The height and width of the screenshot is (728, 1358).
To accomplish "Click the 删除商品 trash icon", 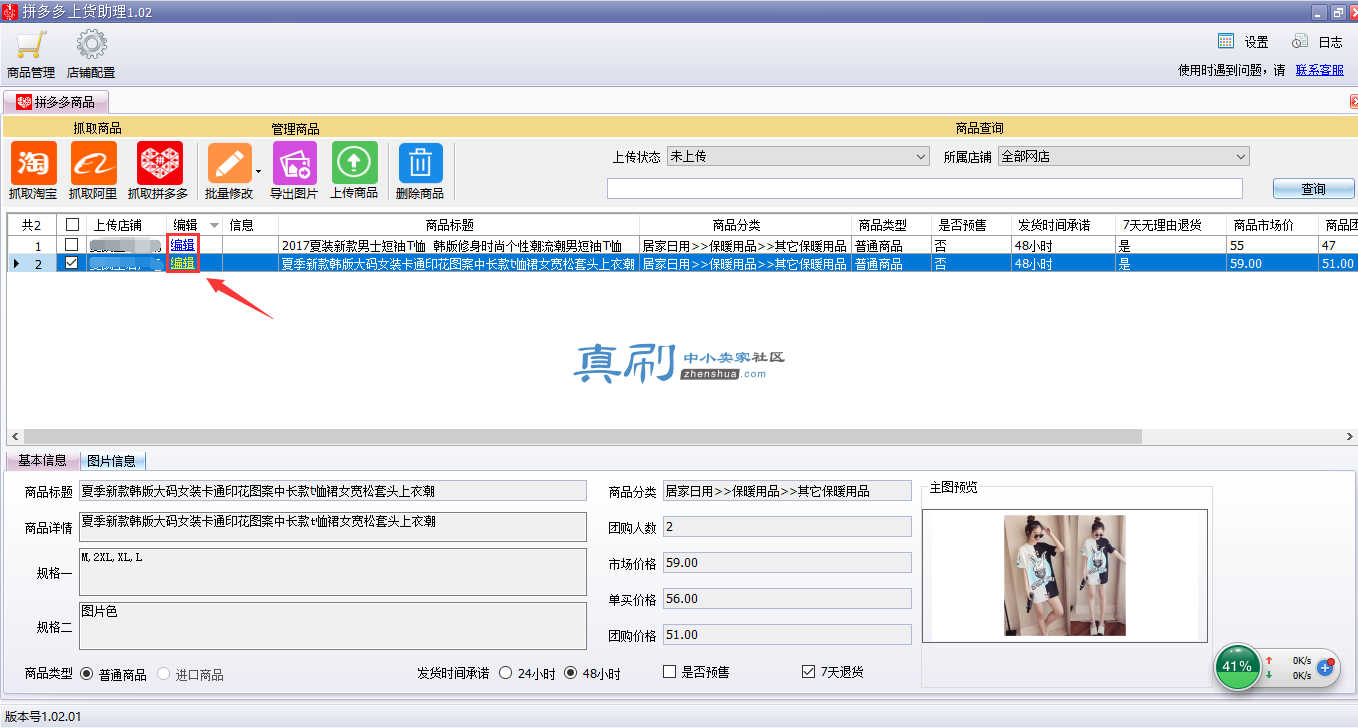I will click(420, 163).
